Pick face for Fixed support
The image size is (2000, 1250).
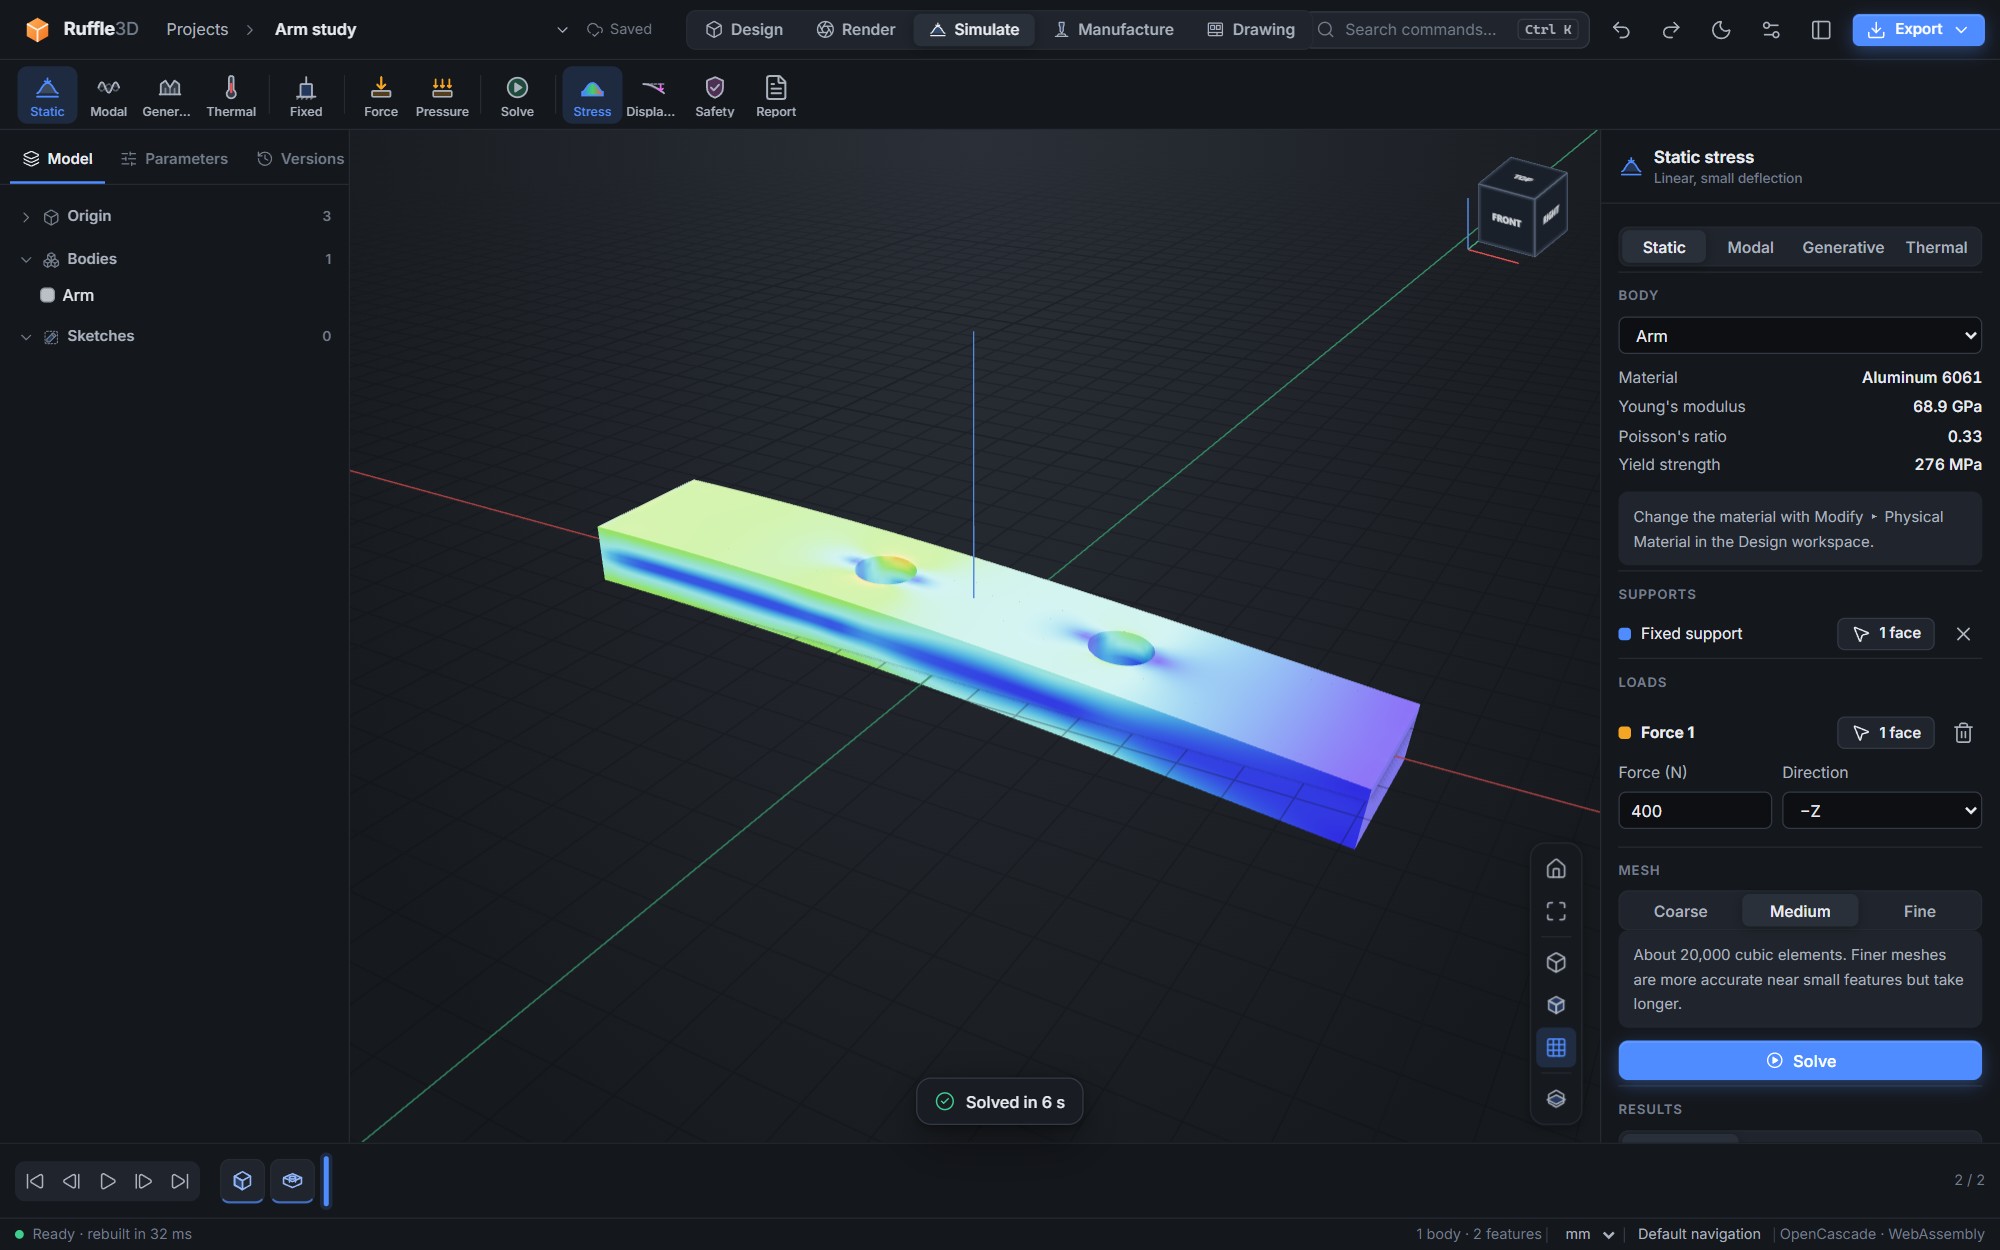[1885, 634]
